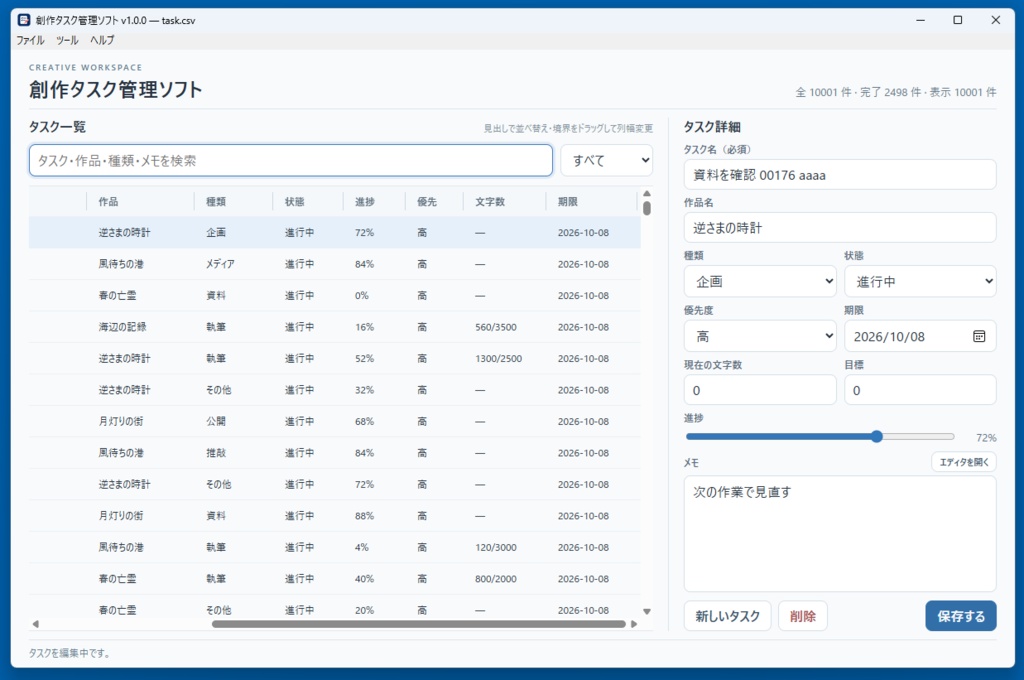
Task: Select the row with 0% progress
Action: click(x=334, y=295)
